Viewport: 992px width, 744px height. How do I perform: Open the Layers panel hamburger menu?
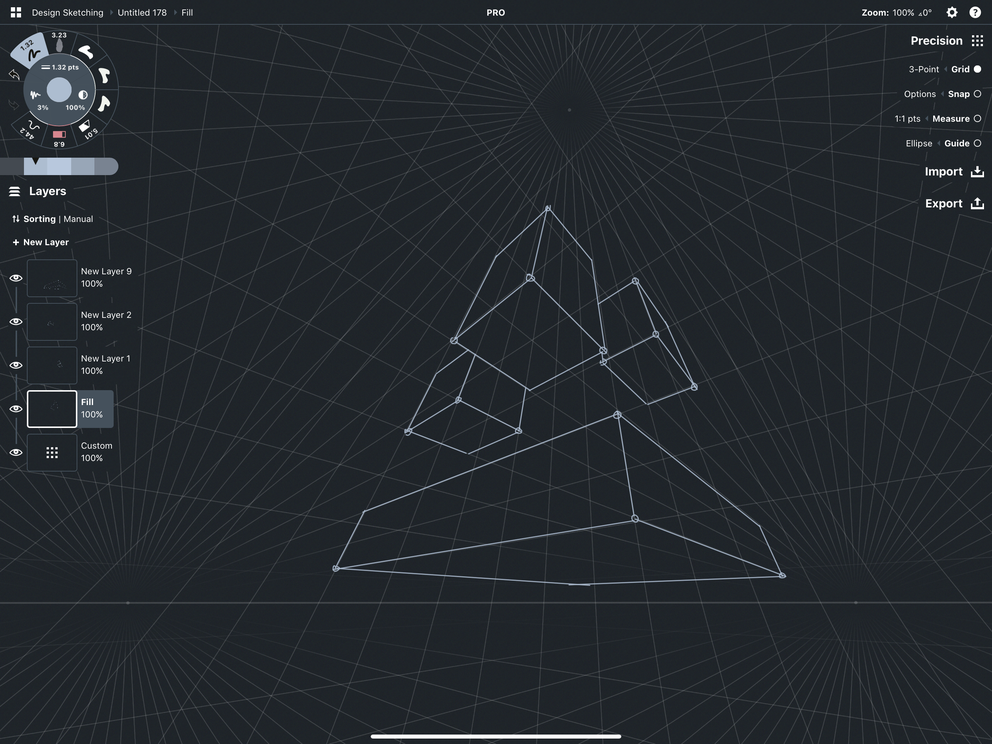pyautogui.click(x=13, y=189)
